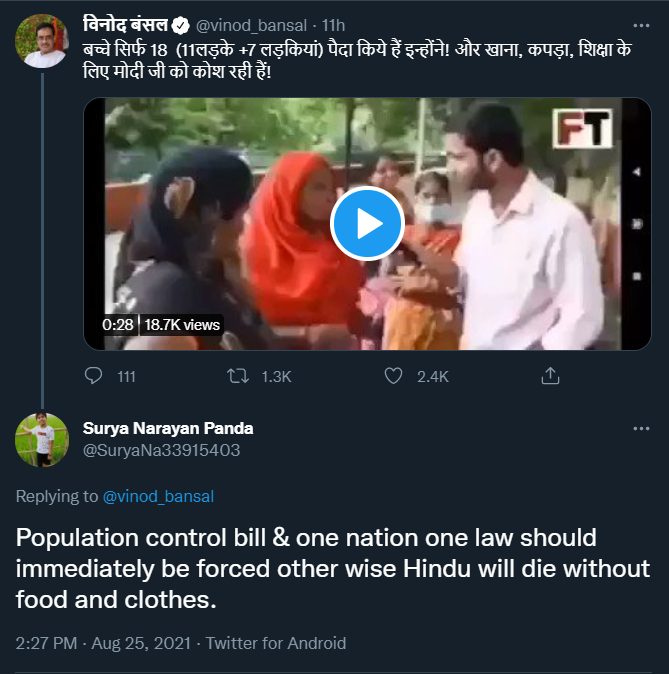Screen dimensions: 669x674
Task: Click the Twitter for Android source link
Action: click(276, 643)
